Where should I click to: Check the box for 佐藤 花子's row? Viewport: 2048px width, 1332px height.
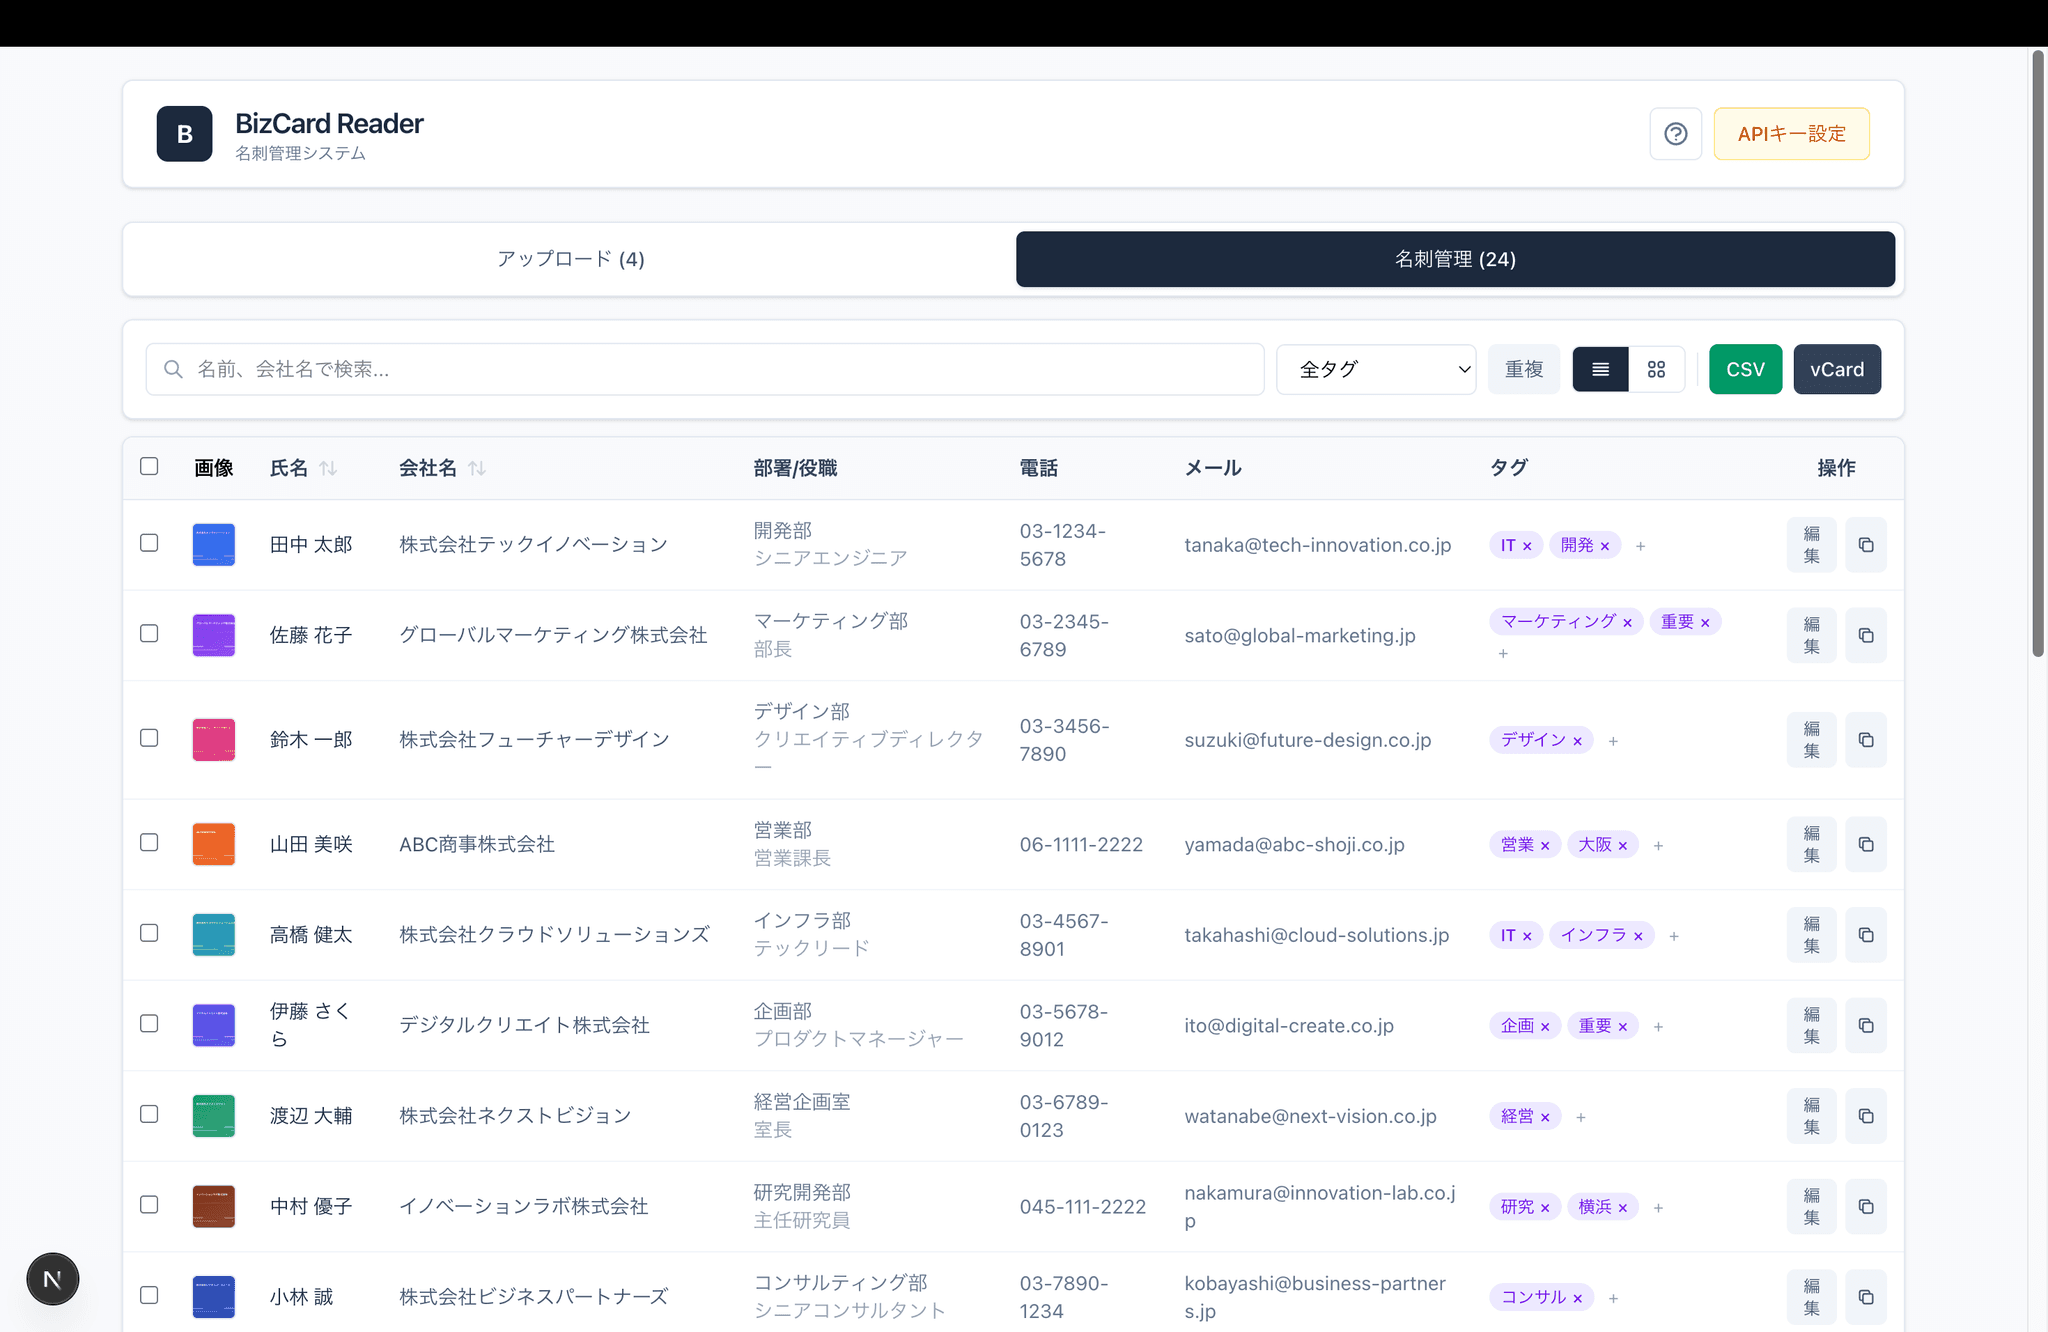149,633
